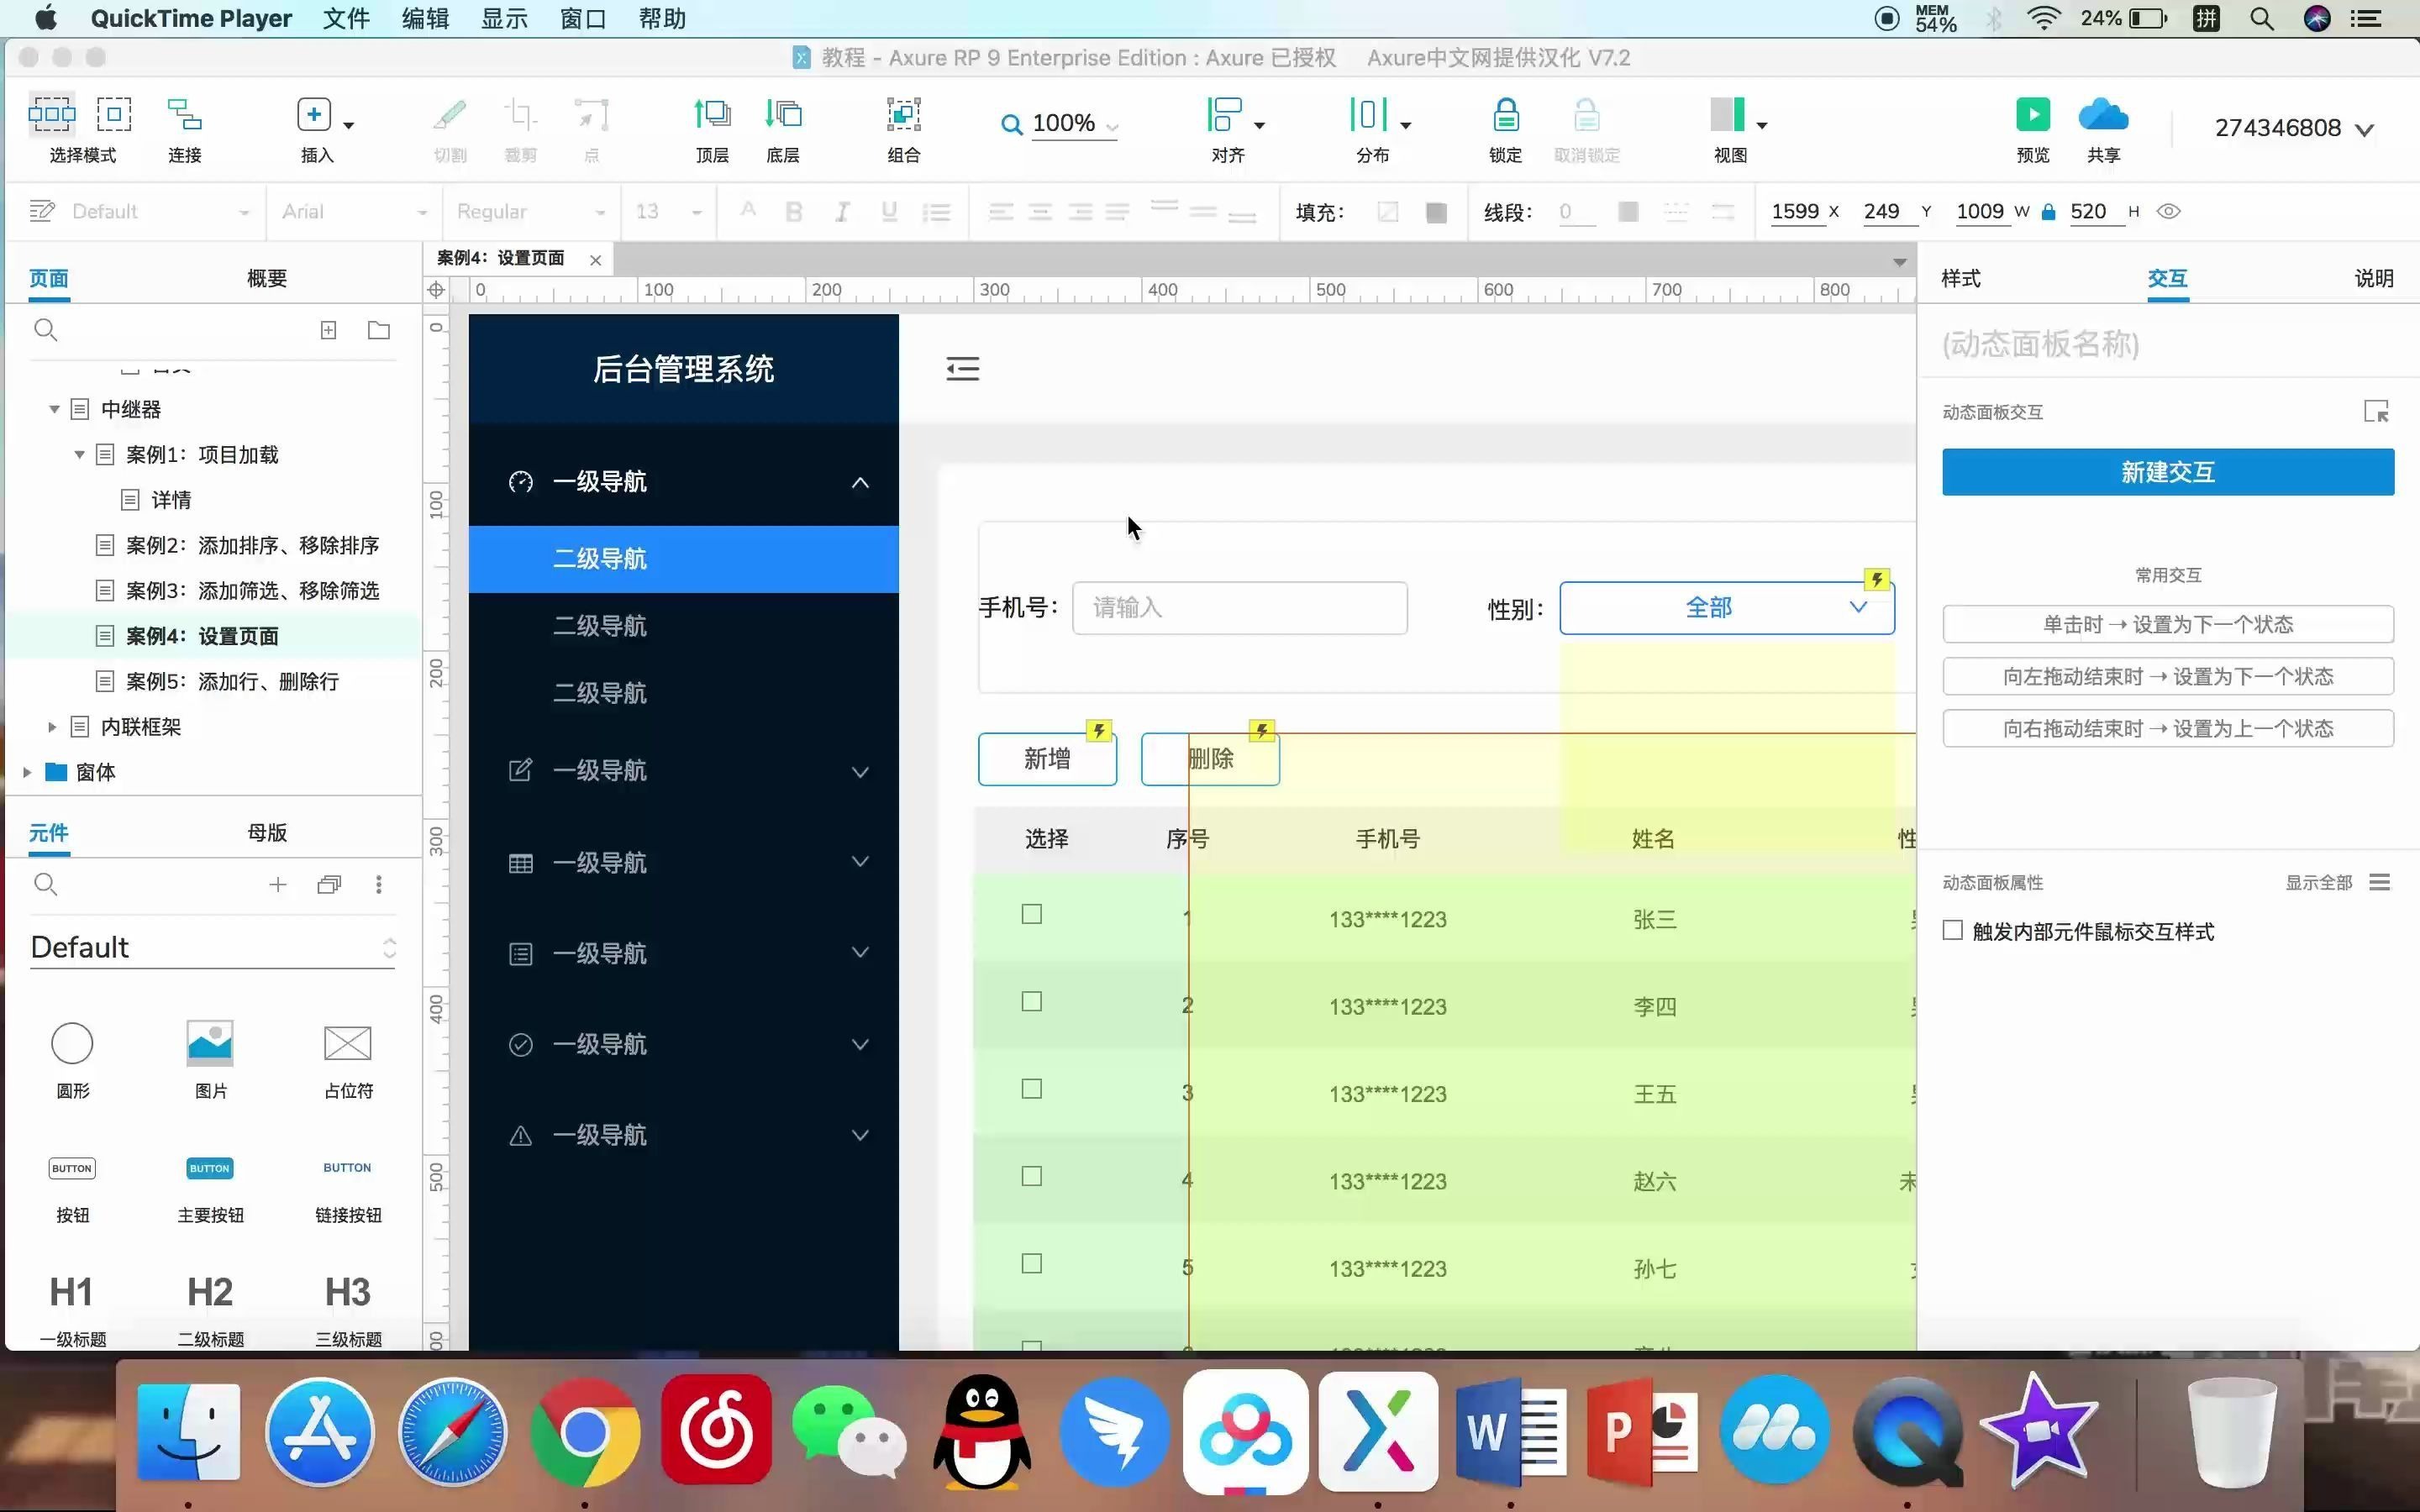Click the 共享 cloud share icon
This screenshot has height=1512, width=2420.
pos(2103,114)
